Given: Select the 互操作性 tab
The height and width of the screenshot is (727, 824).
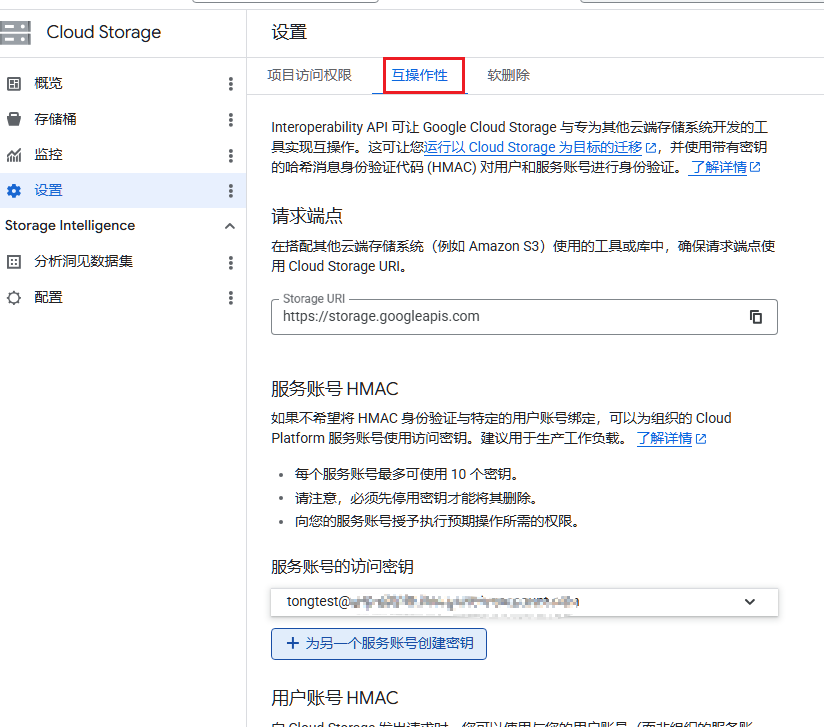Looking at the screenshot, I should click(419, 75).
